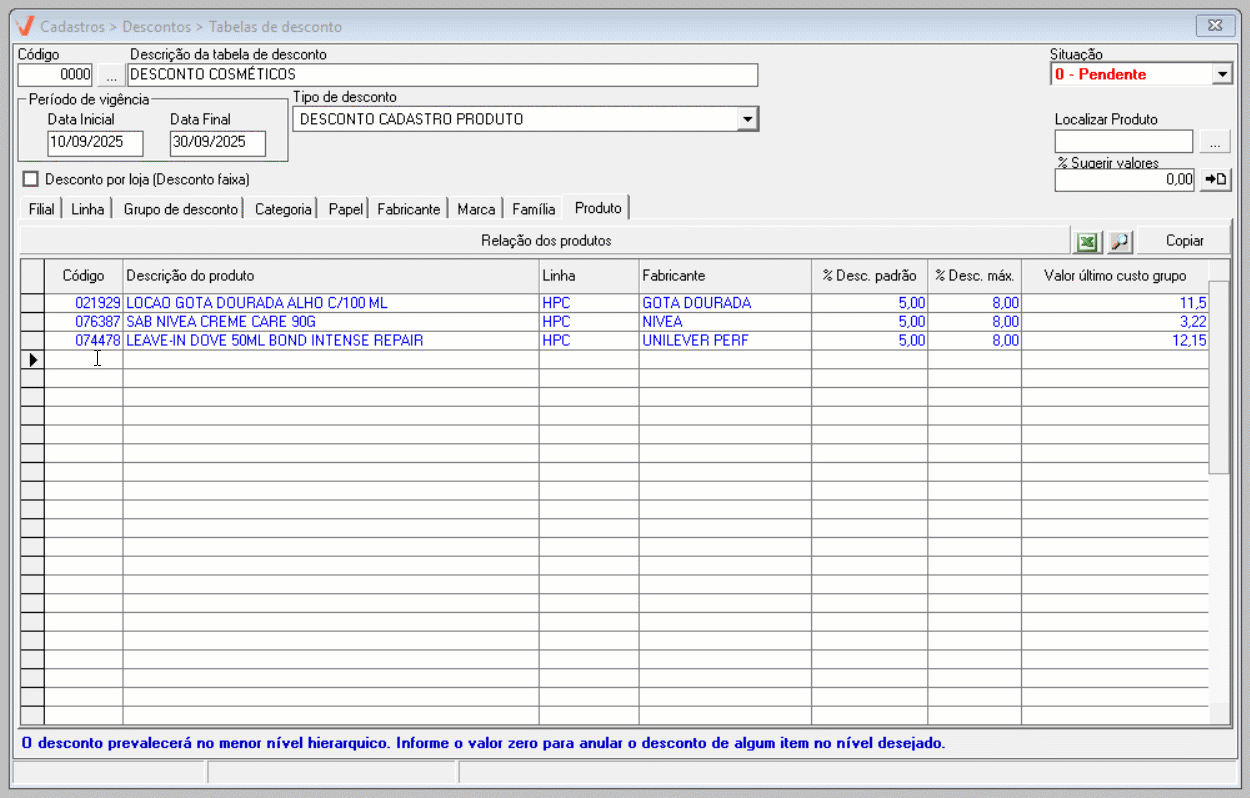Switch to the Filial tab
Viewport: 1250px width, 798px height.
[41, 209]
